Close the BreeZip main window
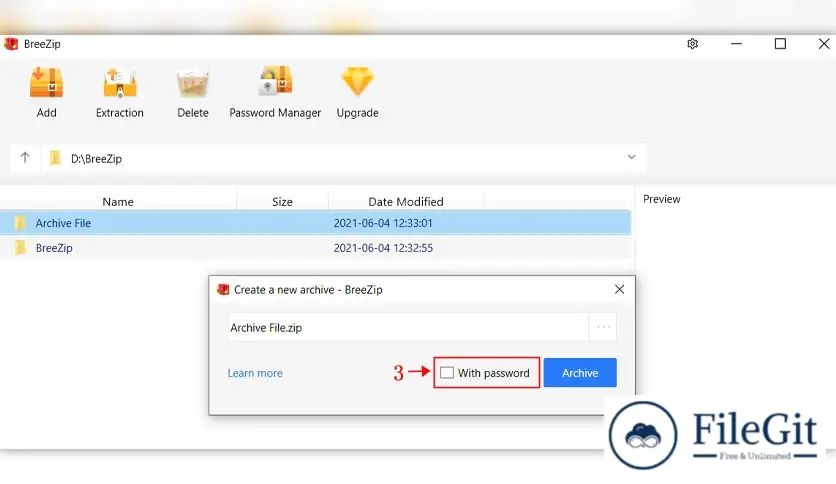The width and height of the screenshot is (836, 484). [x=824, y=44]
